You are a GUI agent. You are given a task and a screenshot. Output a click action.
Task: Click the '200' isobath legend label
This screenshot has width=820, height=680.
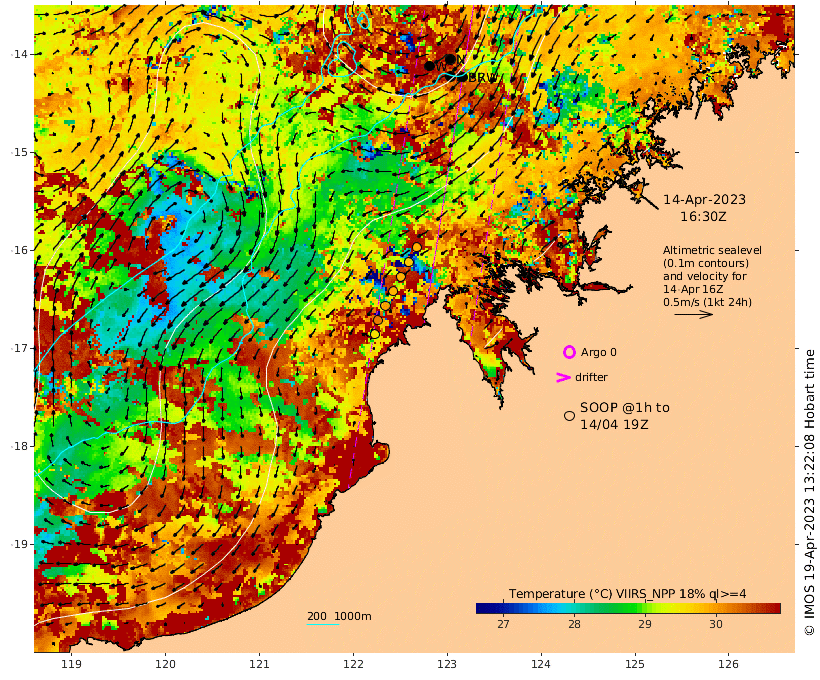pyautogui.click(x=317, y=616)
